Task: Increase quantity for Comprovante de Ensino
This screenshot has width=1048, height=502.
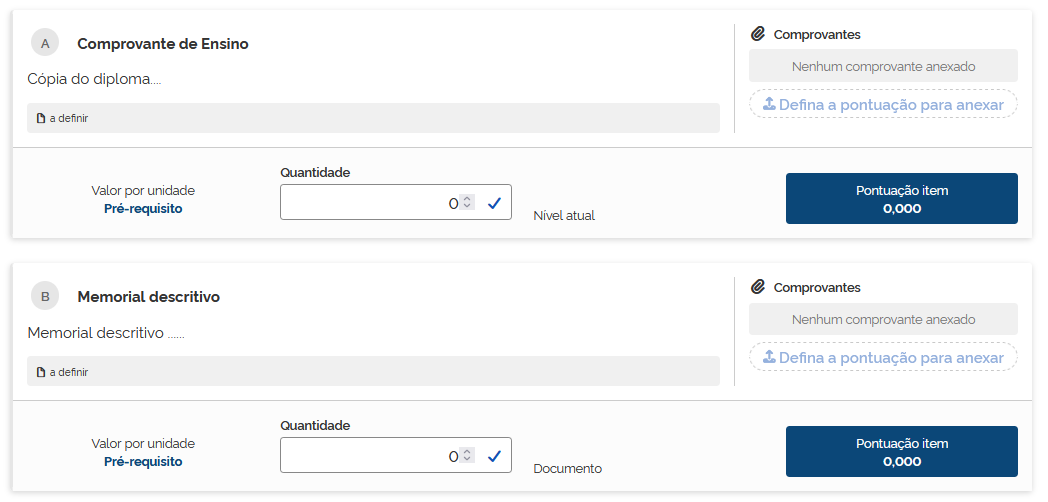Action: [x=467, y=199]
